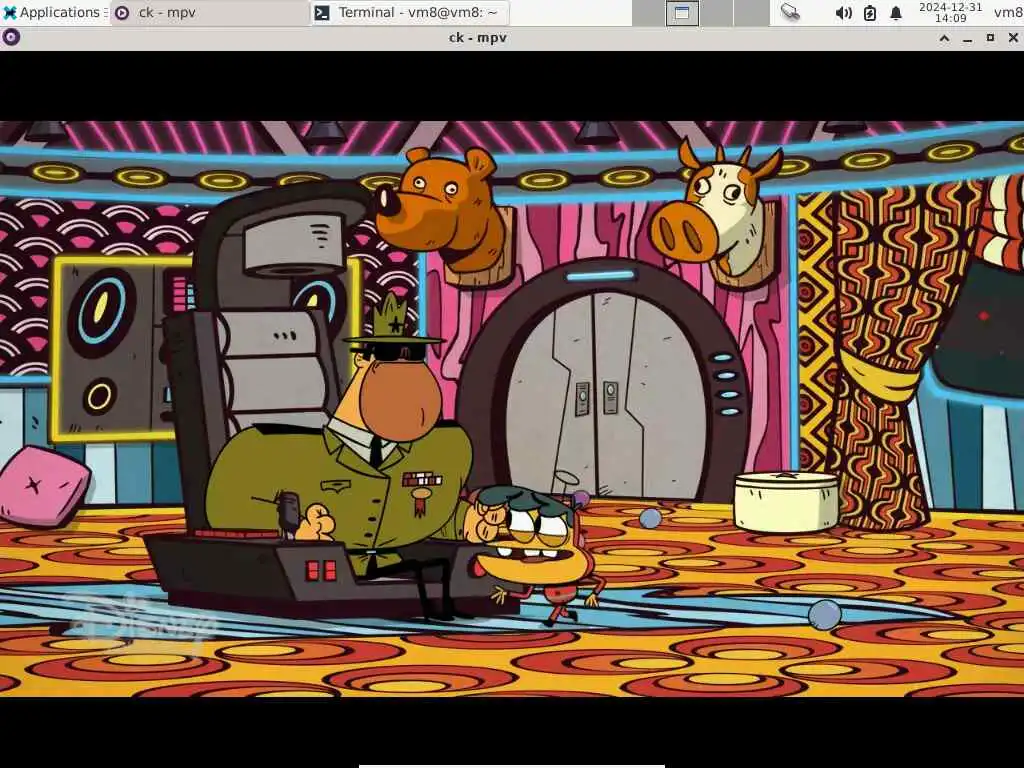
Task: Click the 'ck - mpv' window title text
Action: pos(478,38)
